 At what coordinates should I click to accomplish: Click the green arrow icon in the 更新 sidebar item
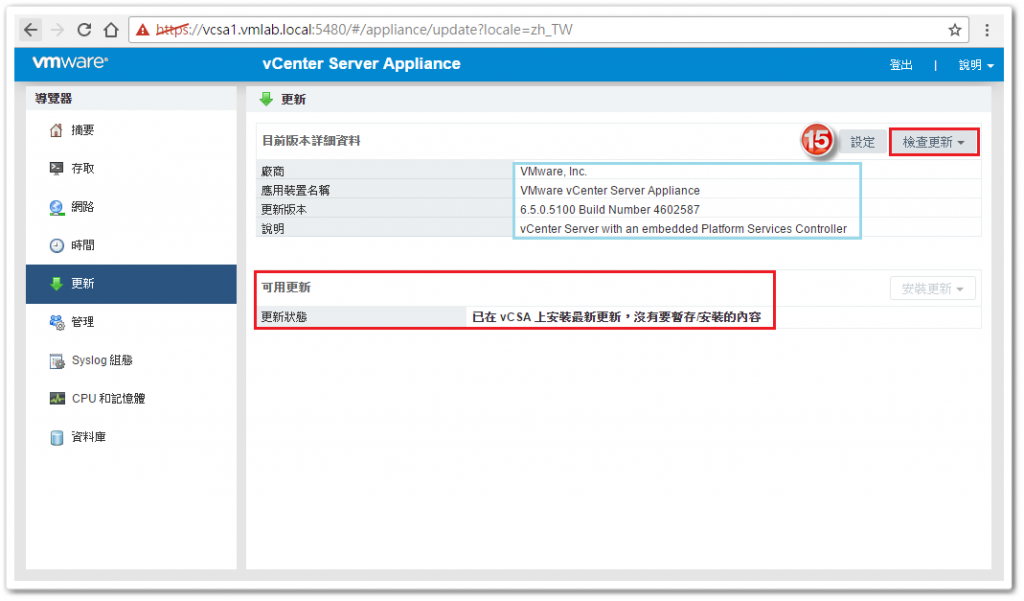pos(57,284)
